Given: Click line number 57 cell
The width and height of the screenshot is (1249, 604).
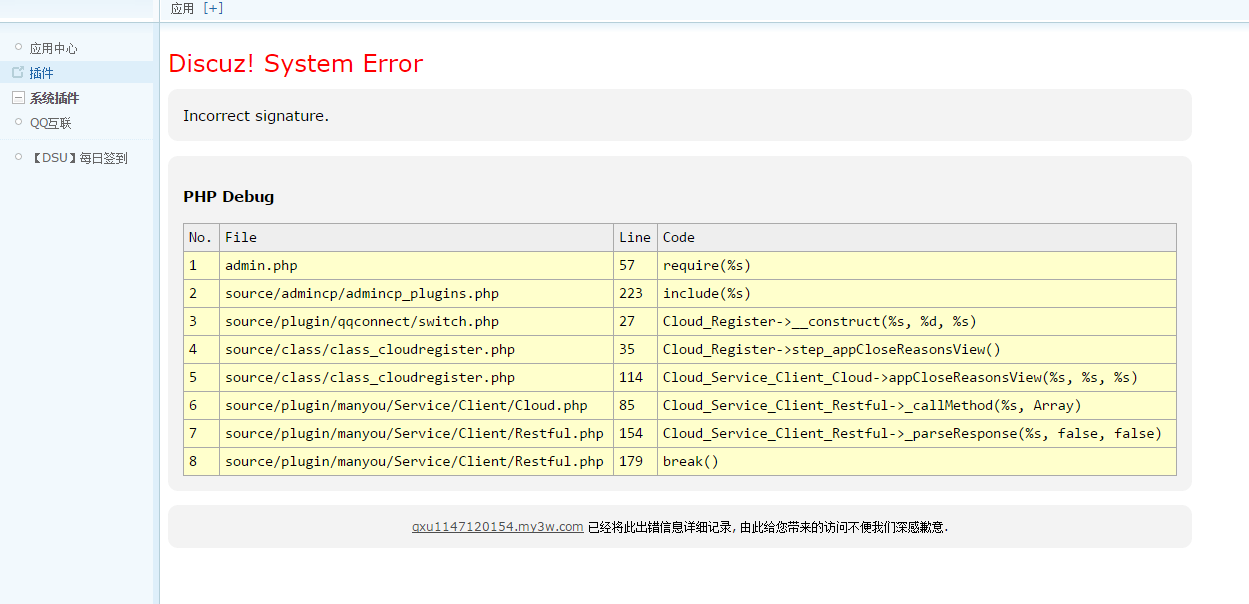Looking at the screenshot, I should [635, 265].
